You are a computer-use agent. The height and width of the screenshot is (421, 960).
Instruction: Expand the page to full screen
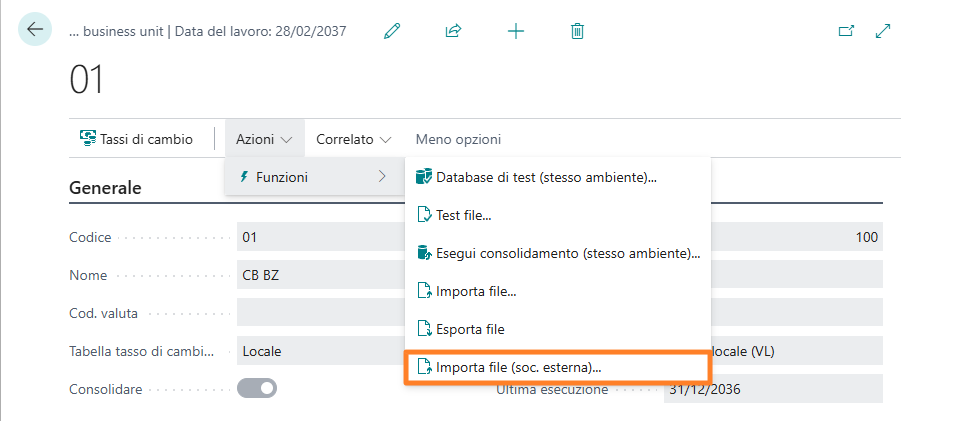[x=883, y=31]
